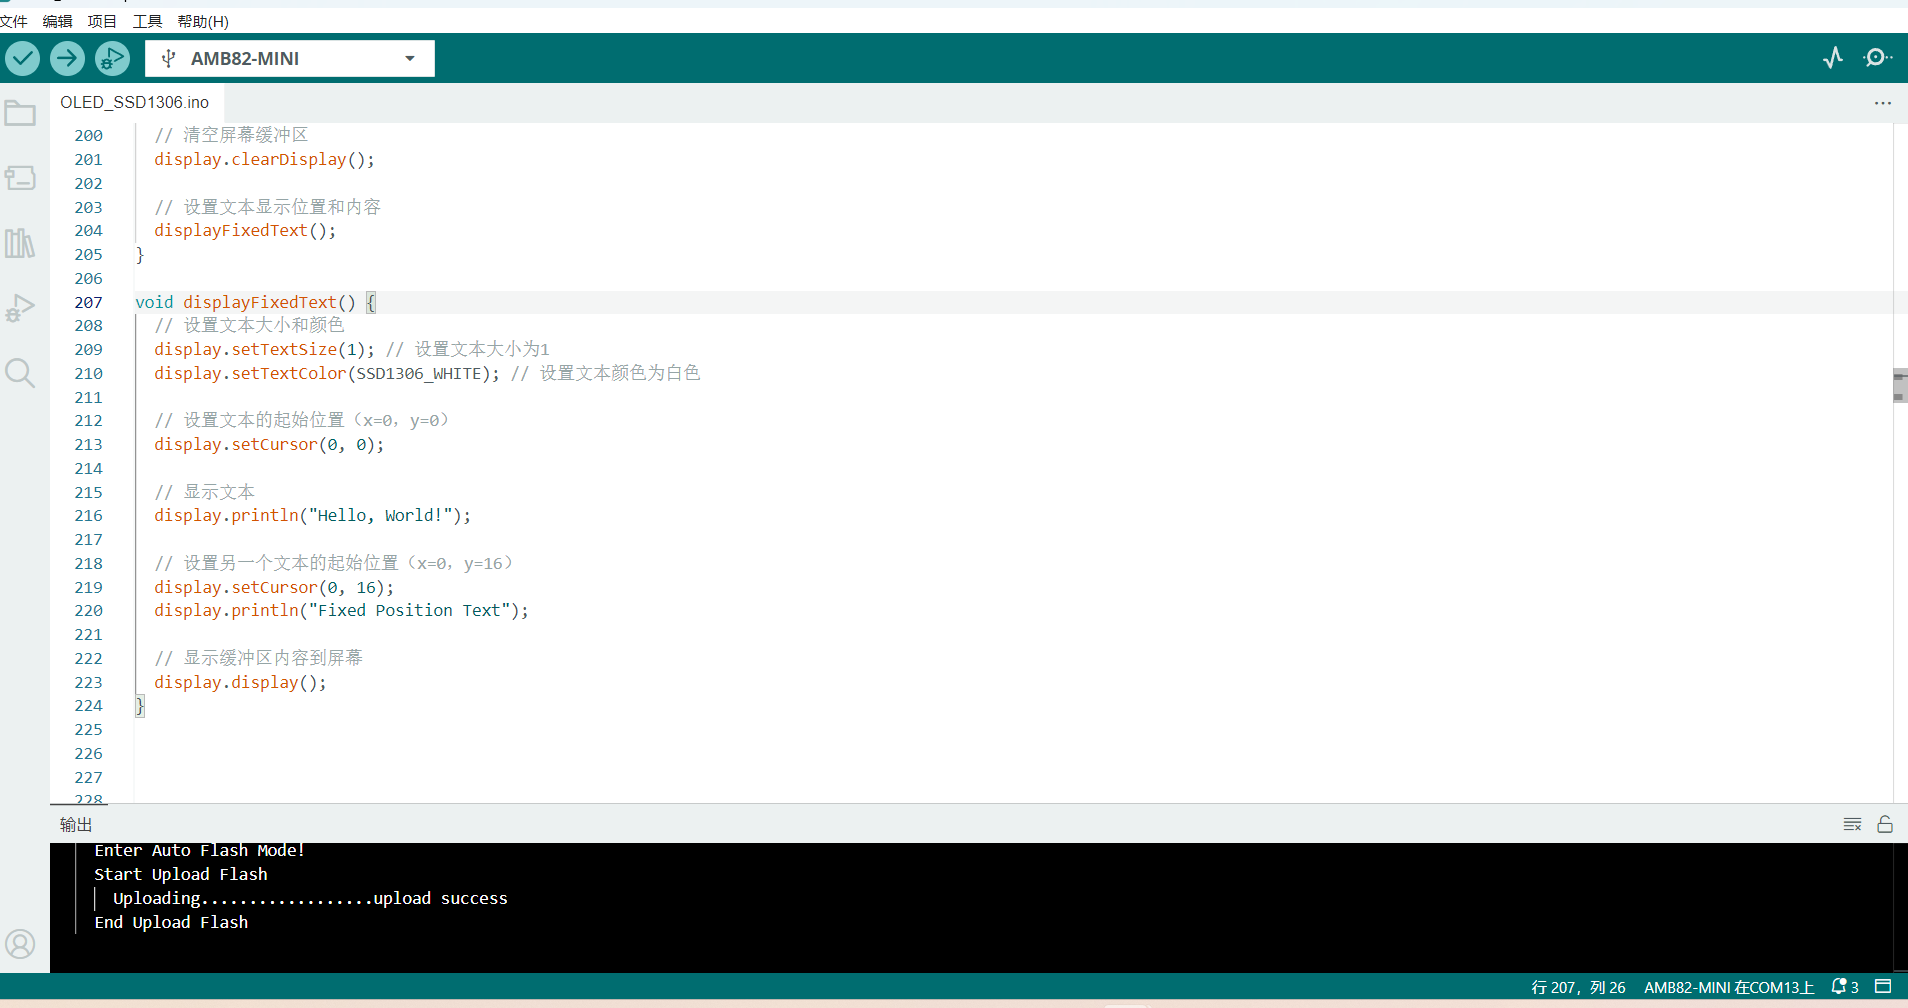Open the 帮助(H) menu
The width and height of the screenshot is (1908, 1008).
[203, 21]
